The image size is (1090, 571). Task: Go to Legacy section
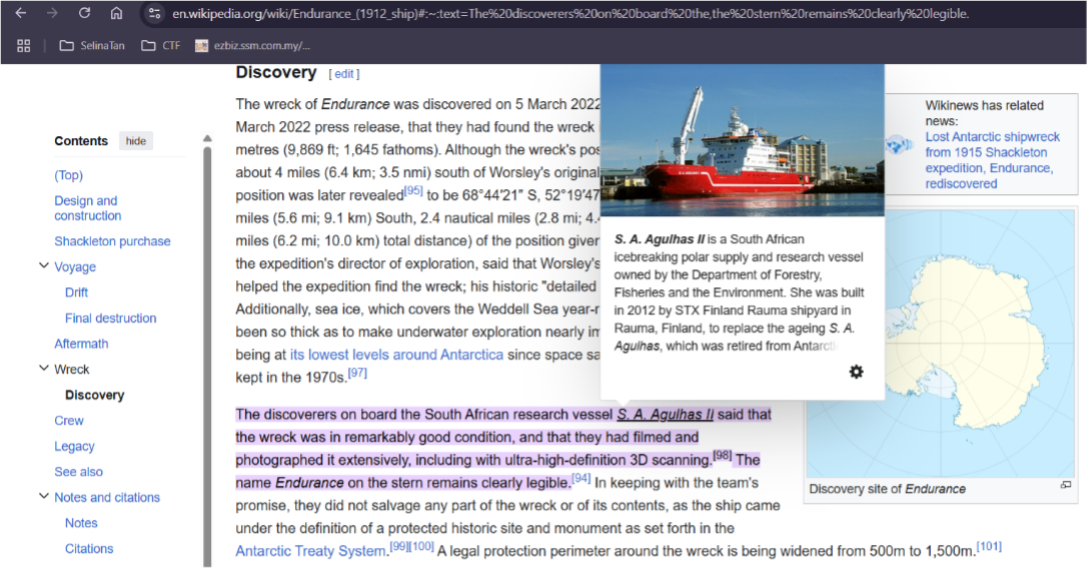(74, 447)
